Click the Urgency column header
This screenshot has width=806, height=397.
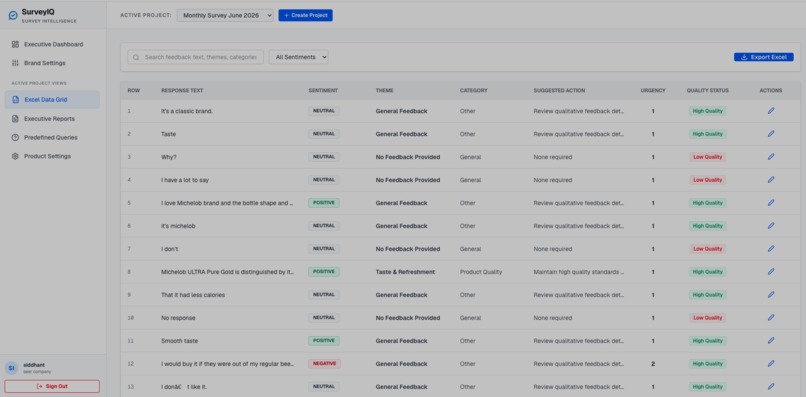(653, 91)
